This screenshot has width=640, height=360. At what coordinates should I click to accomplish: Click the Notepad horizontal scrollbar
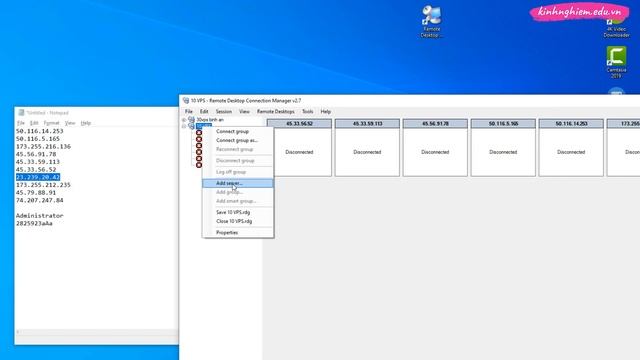pos(97,332)
